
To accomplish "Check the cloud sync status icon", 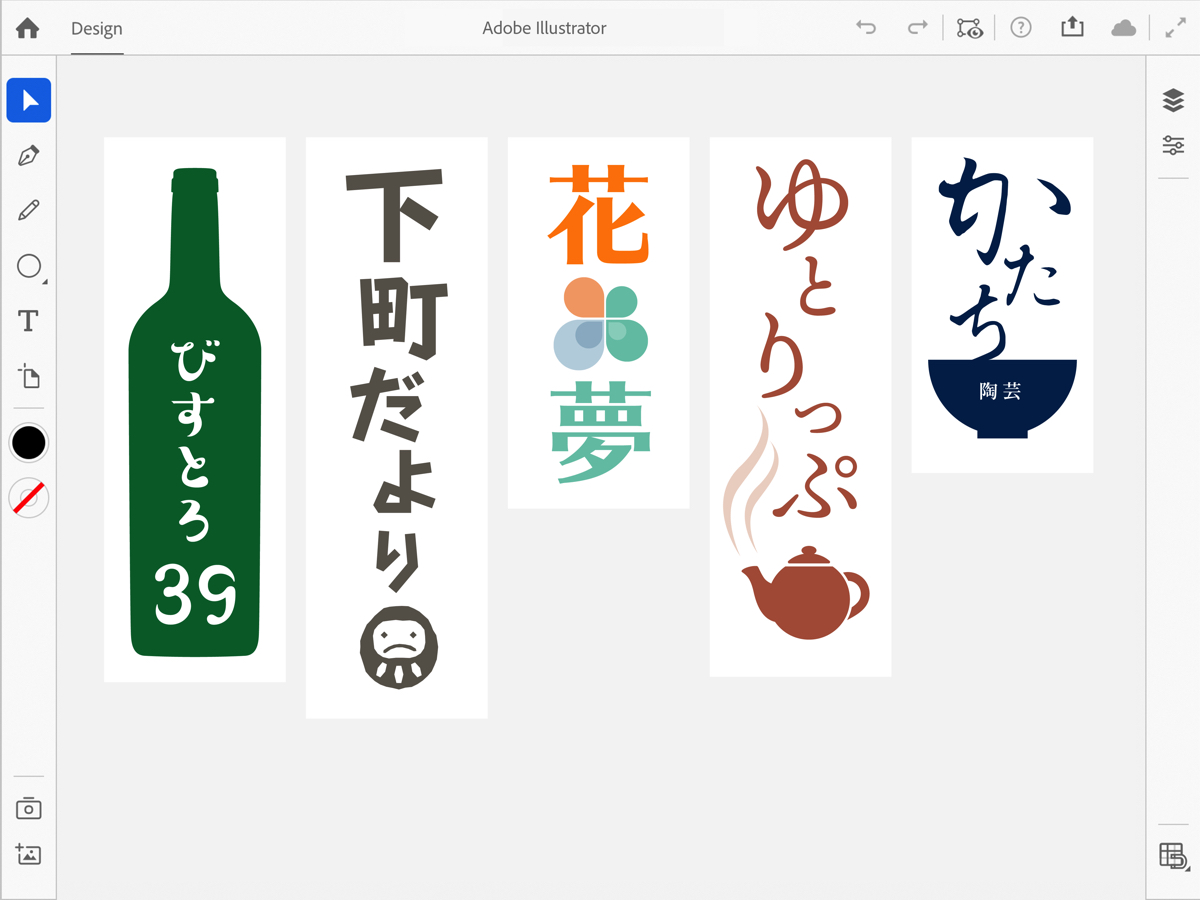I will (1124, 28).
